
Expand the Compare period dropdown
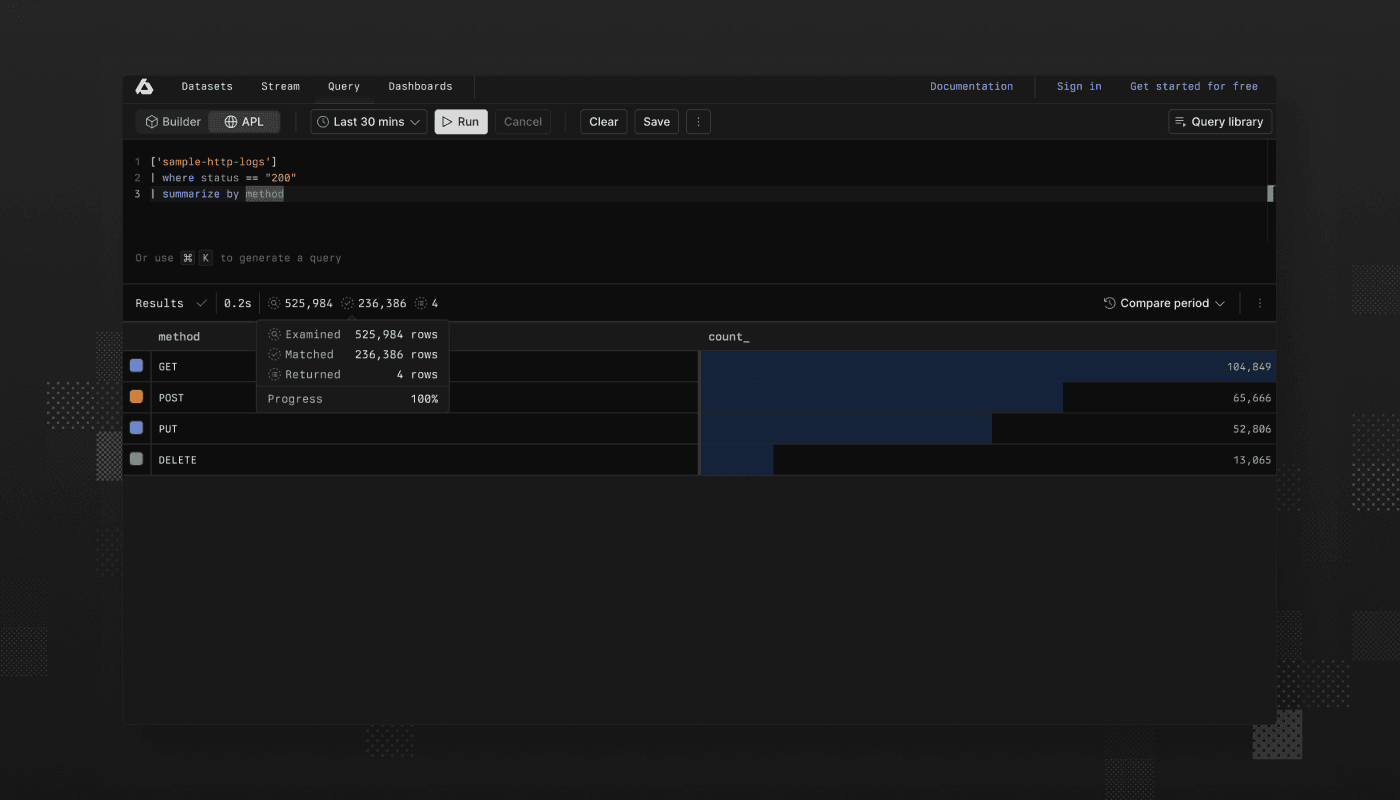tap(1165, 303)
